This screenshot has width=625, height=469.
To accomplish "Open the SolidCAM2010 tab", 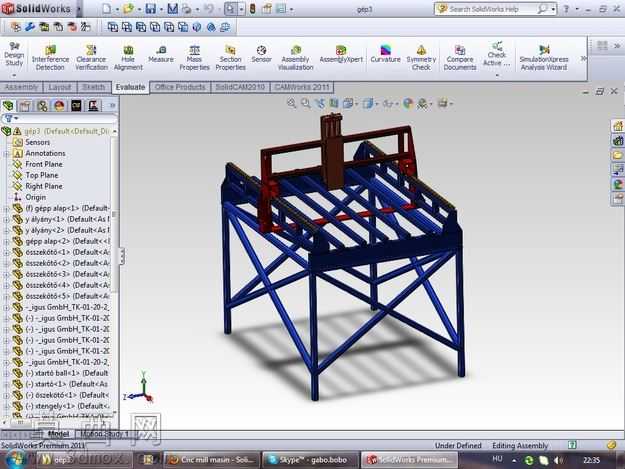I will 240,87.
